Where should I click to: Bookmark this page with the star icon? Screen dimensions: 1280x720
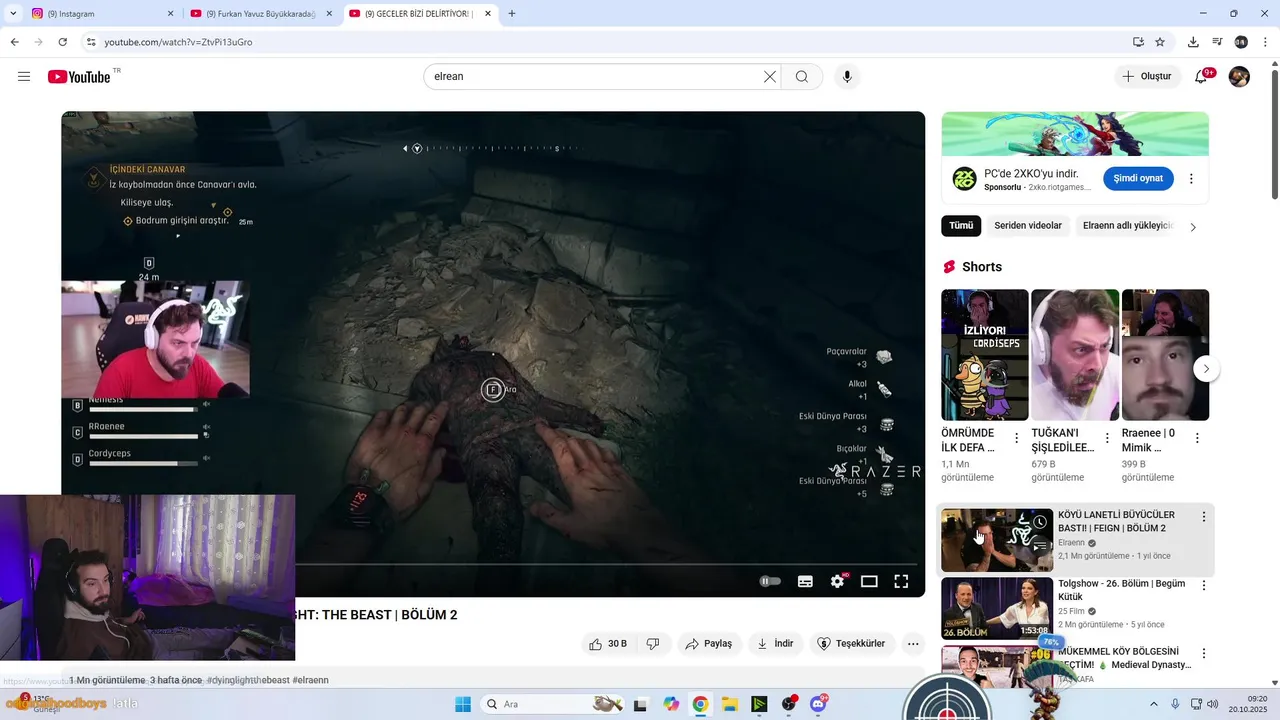pos(1160,42)
